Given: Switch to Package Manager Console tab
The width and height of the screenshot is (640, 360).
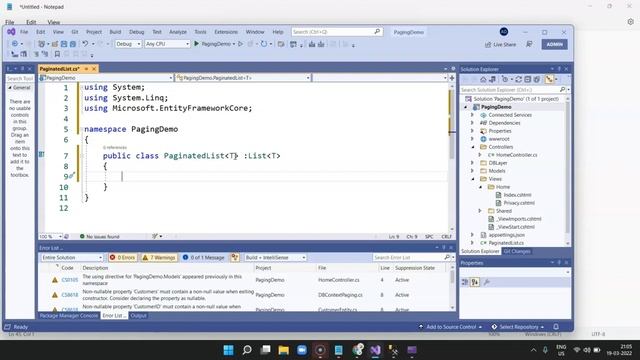Looking at the screenshot, I should (69, 316).
